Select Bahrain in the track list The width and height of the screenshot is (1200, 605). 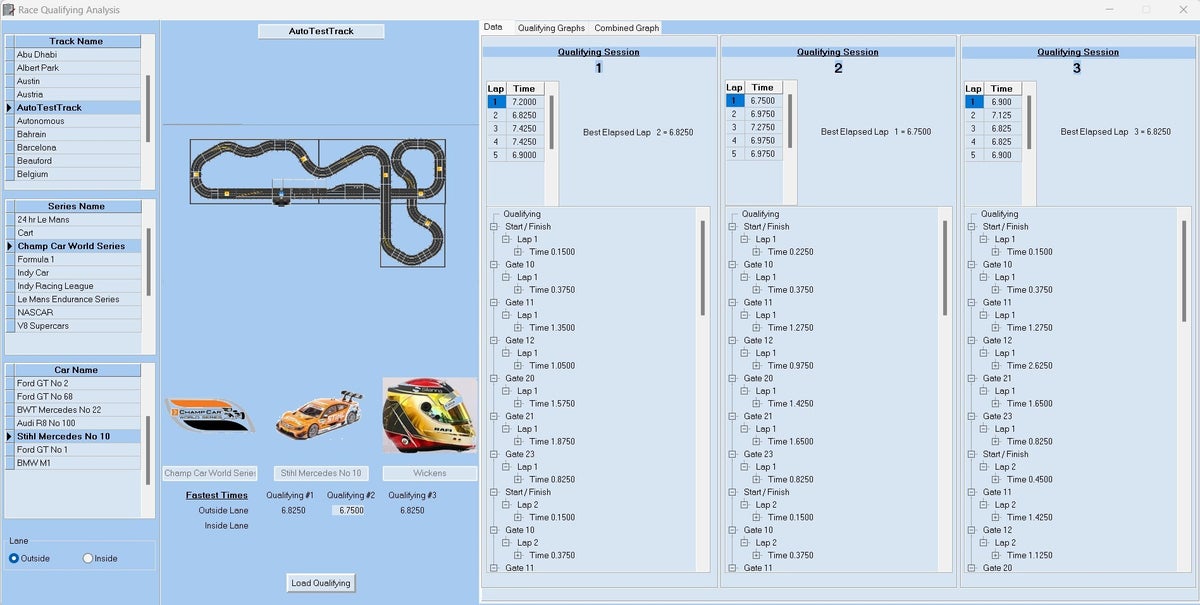(x=77, y=134)
